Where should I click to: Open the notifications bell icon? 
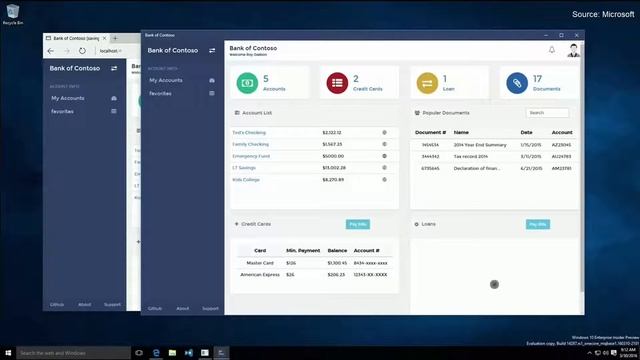point(552,50)
